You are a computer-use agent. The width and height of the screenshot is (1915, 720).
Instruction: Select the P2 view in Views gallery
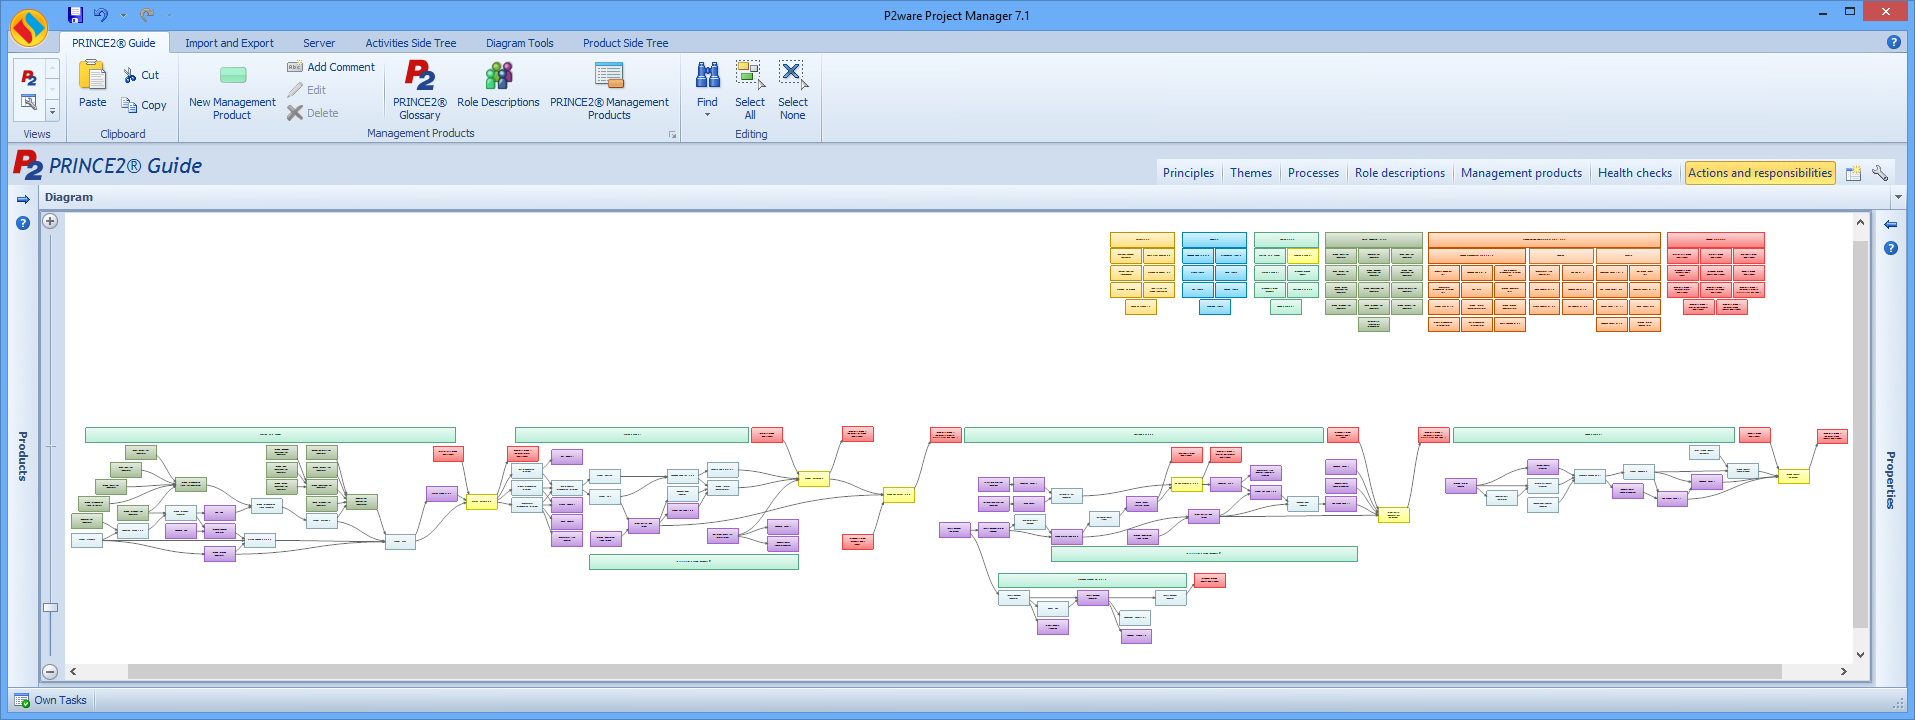coord(29,78)
